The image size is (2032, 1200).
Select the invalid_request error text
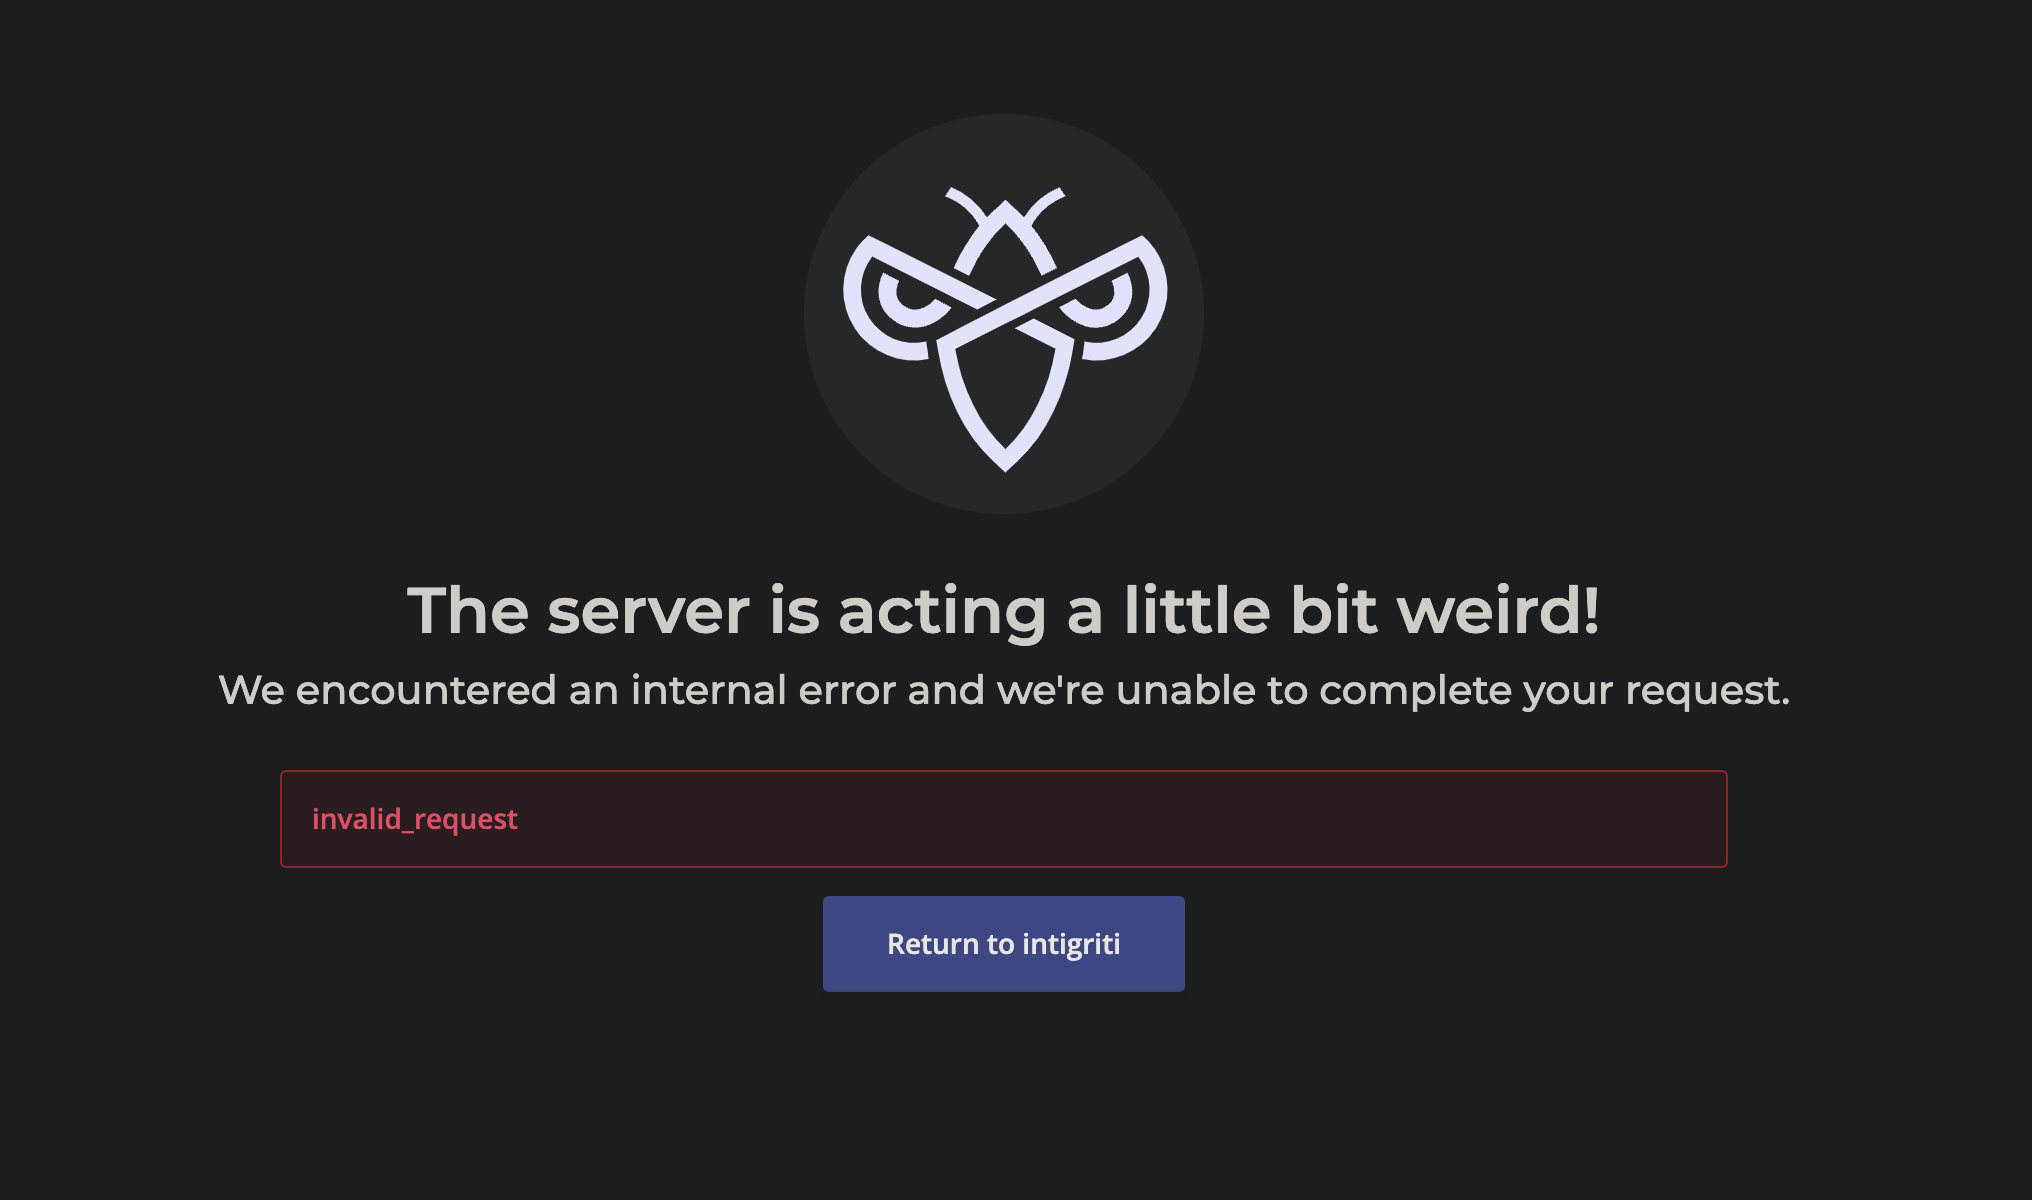415,819
